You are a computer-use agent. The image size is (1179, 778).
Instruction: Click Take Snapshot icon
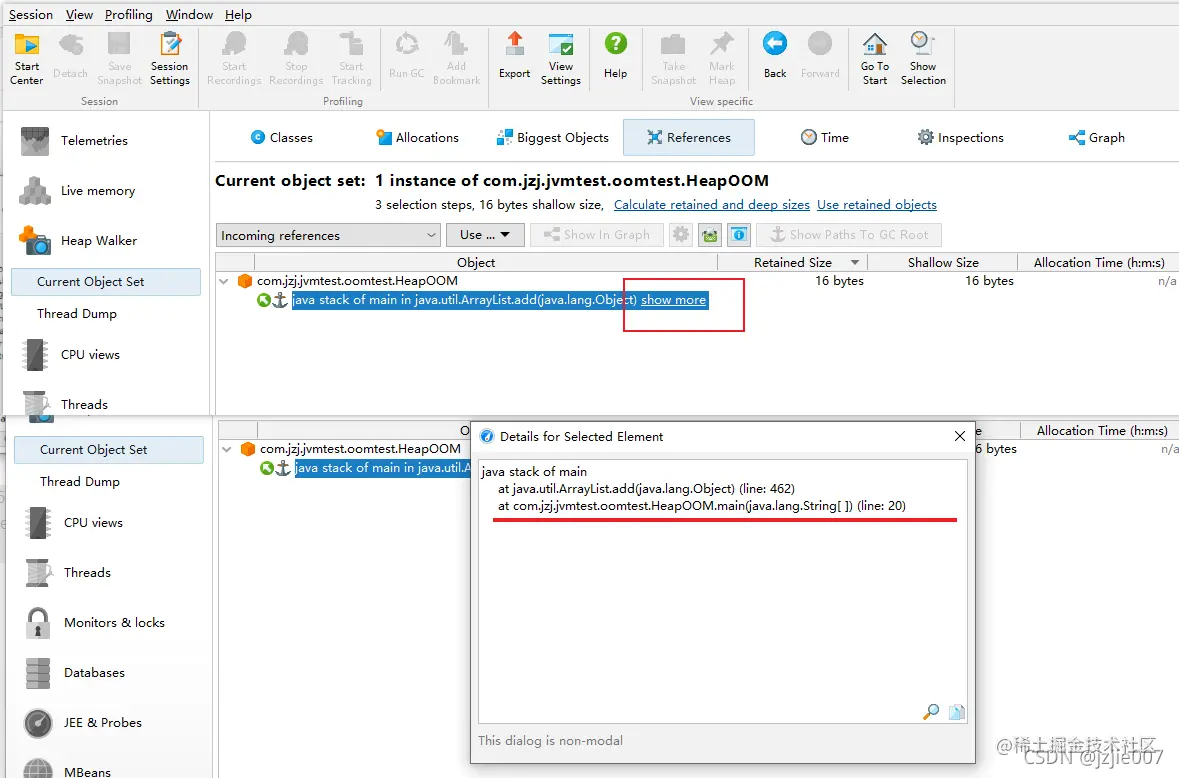(674, 59)
